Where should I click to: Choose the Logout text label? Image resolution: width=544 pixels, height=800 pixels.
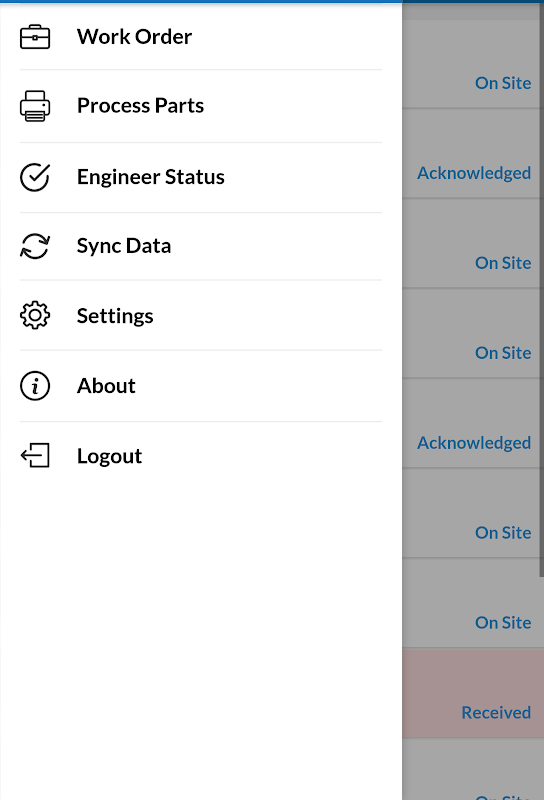pyautogui.click(x=109, y=456)
